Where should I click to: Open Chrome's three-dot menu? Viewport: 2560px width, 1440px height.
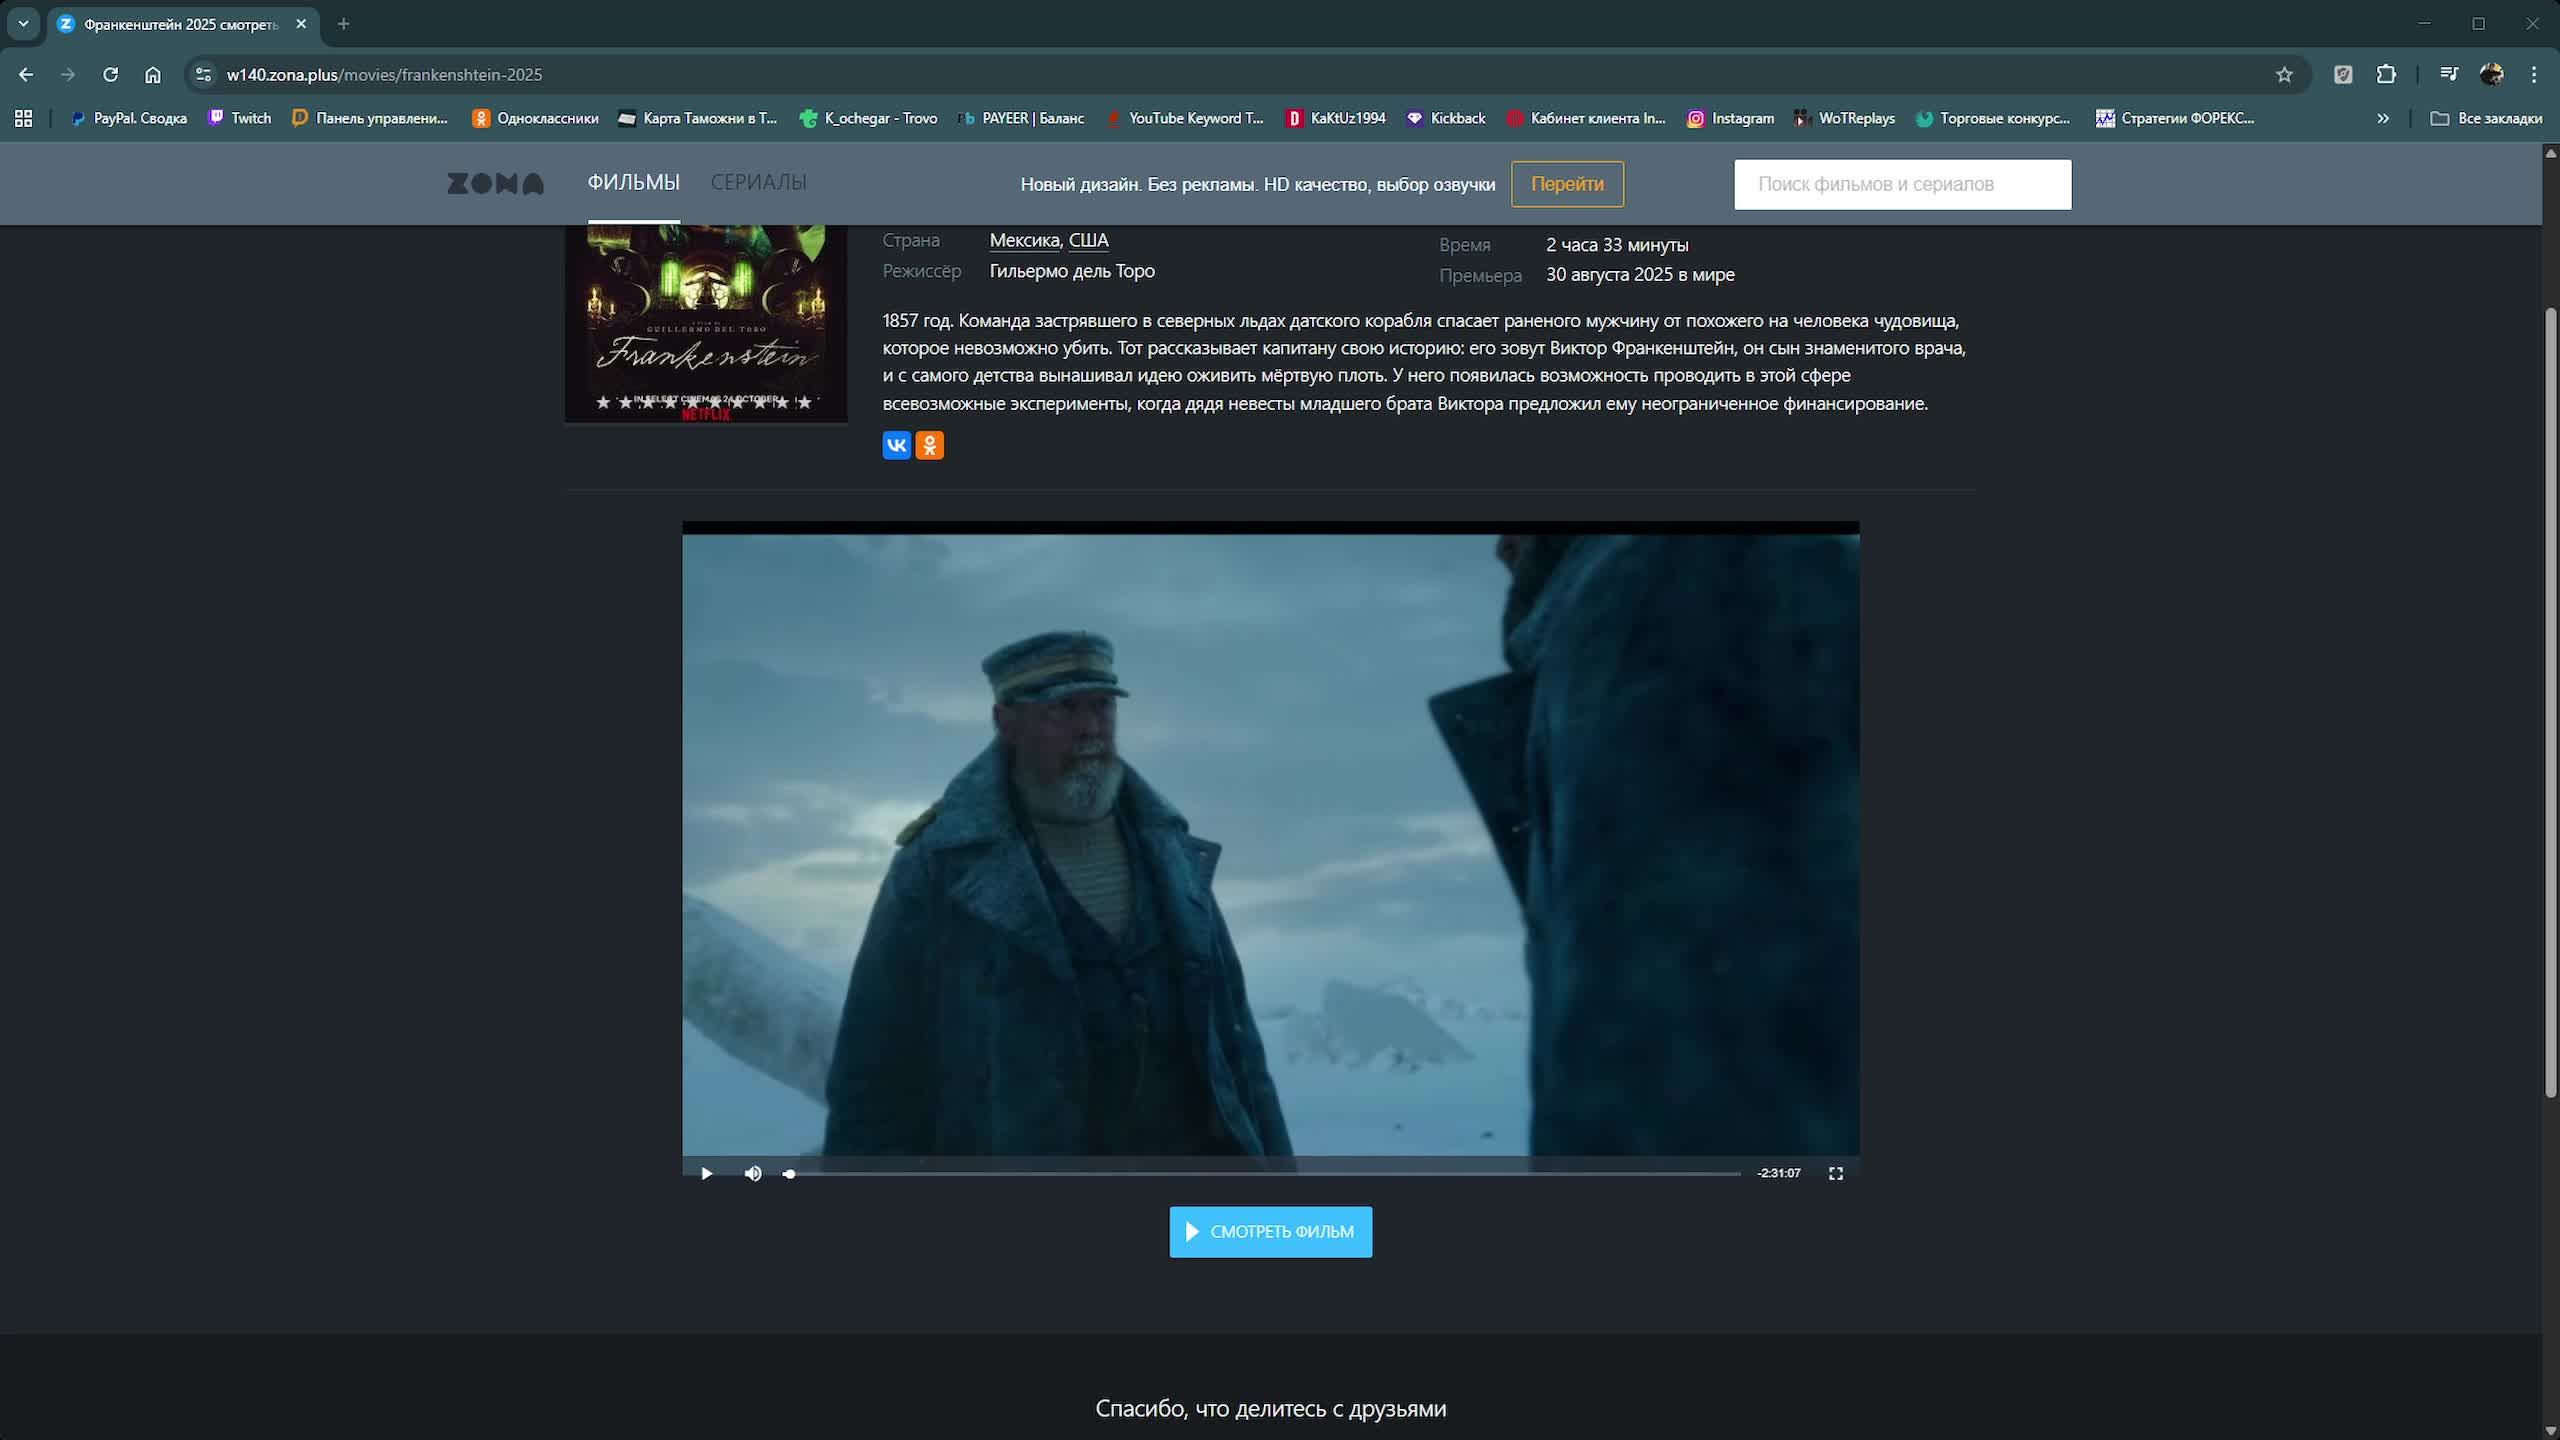[2533, 74]
